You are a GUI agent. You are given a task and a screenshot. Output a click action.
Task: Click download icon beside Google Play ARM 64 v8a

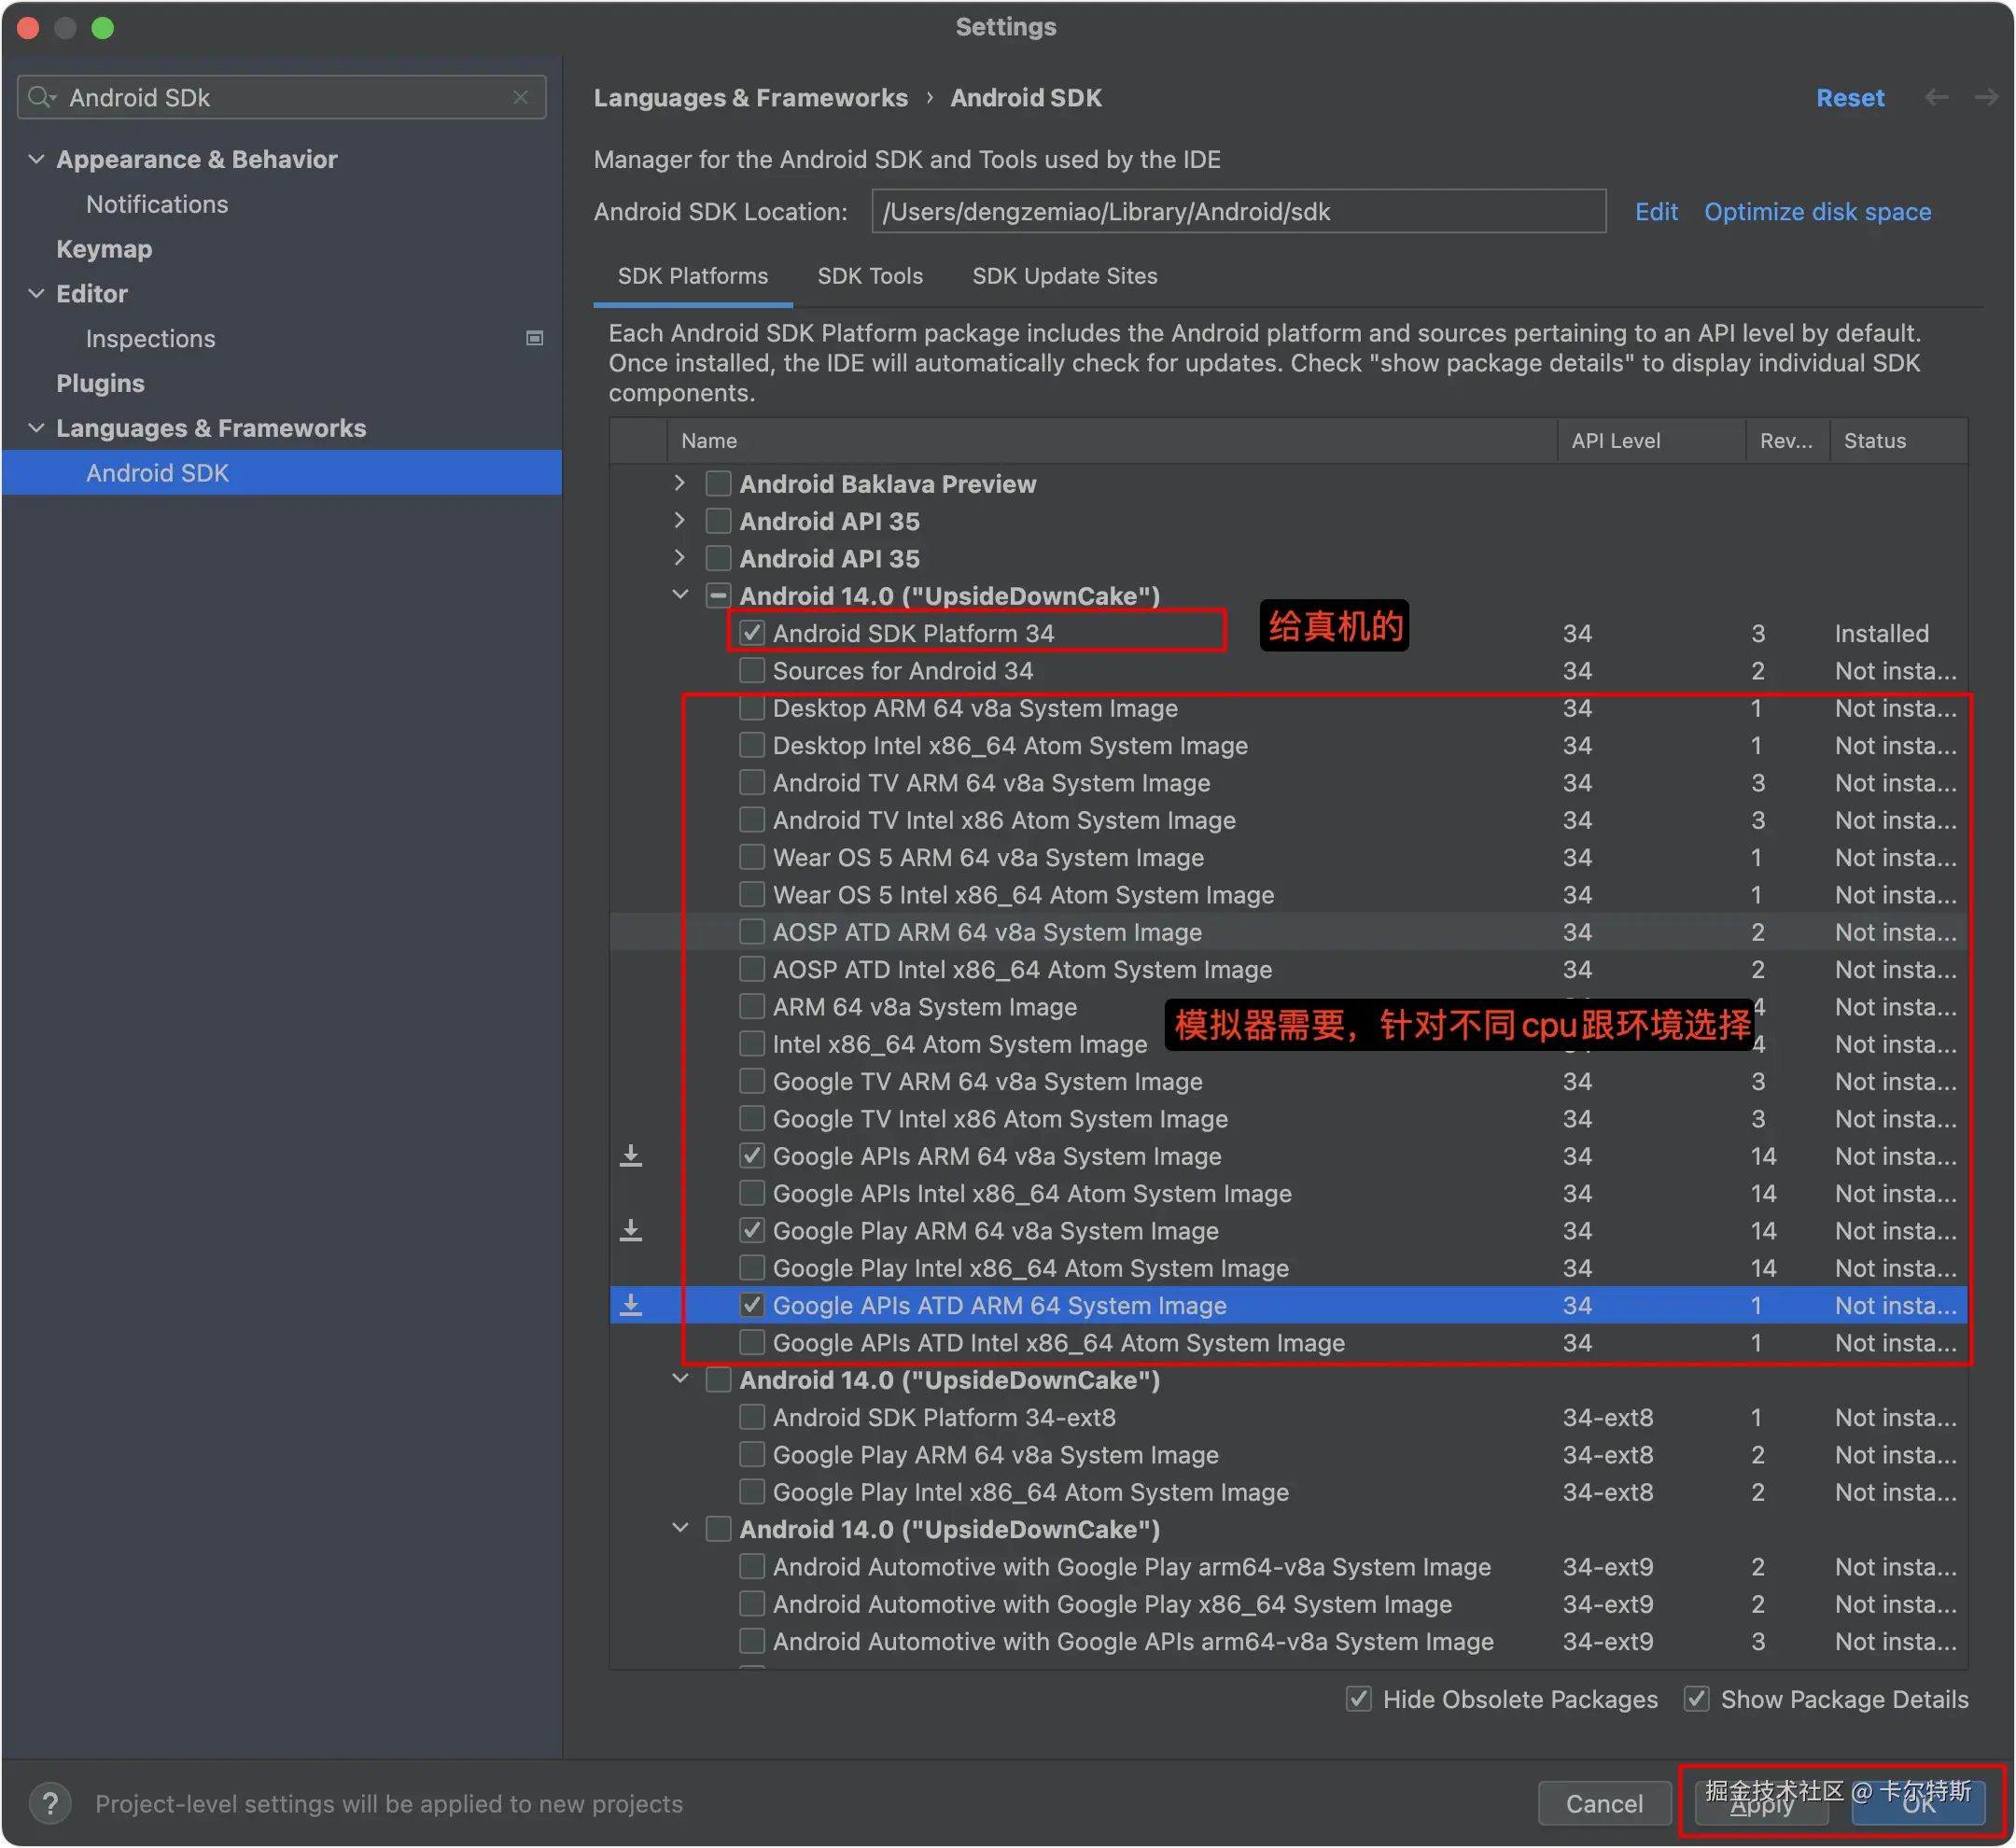[x=631, y=1230]
